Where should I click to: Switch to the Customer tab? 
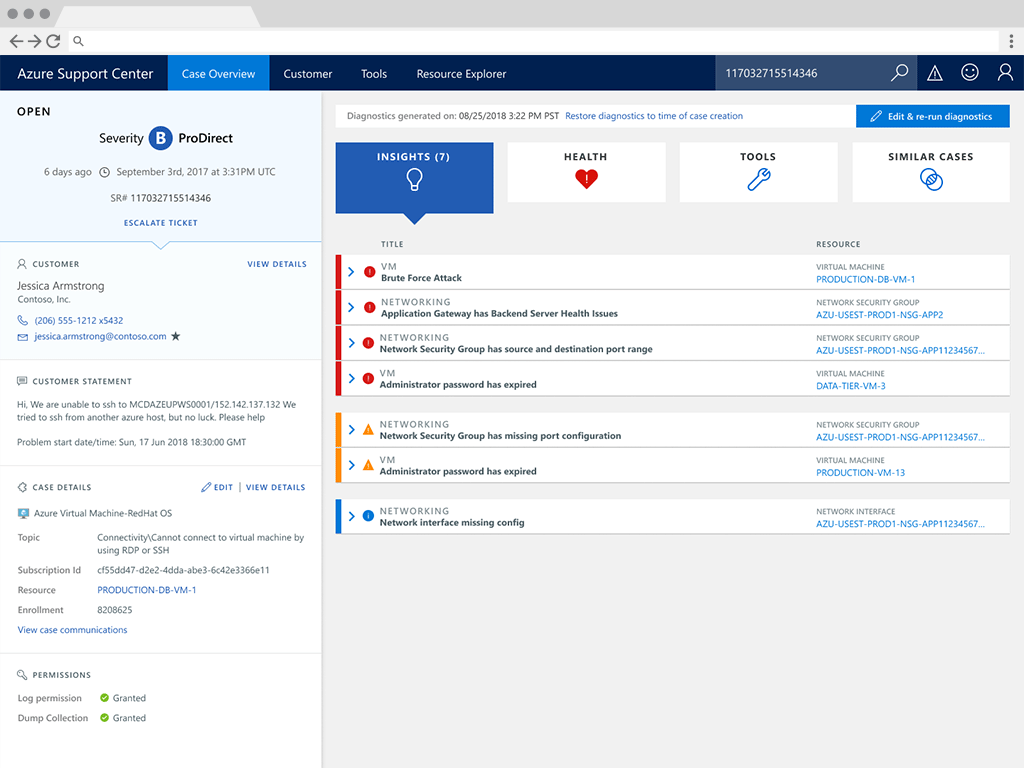(307, 73)
